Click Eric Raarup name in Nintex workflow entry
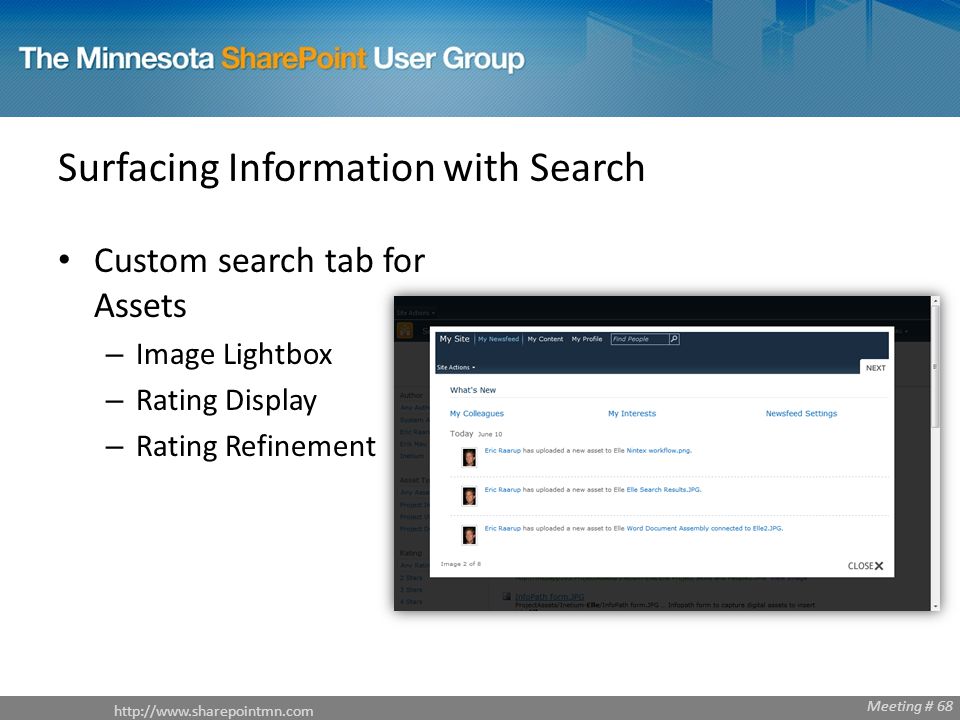960x720 pixels. coord(503,450)
